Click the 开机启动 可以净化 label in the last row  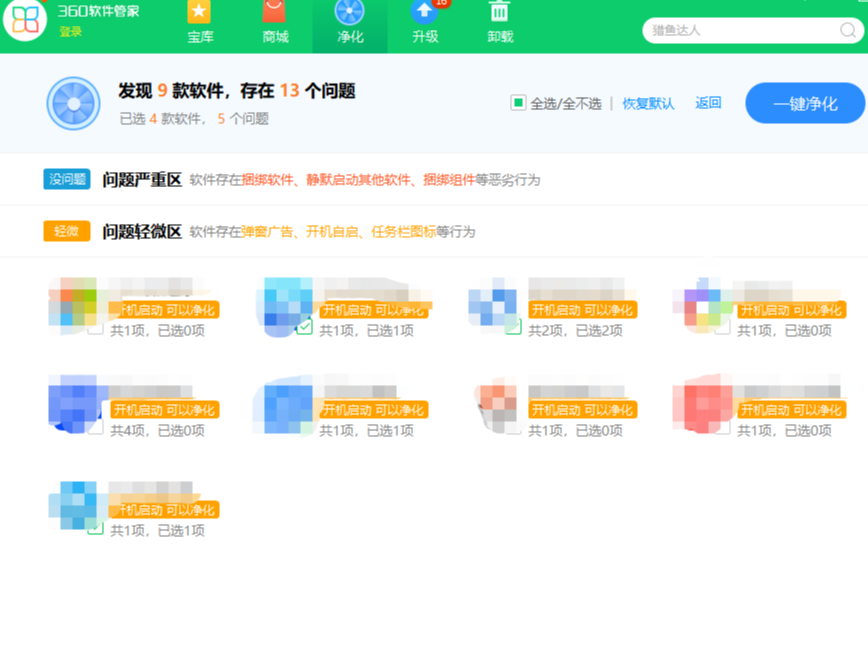164,510
